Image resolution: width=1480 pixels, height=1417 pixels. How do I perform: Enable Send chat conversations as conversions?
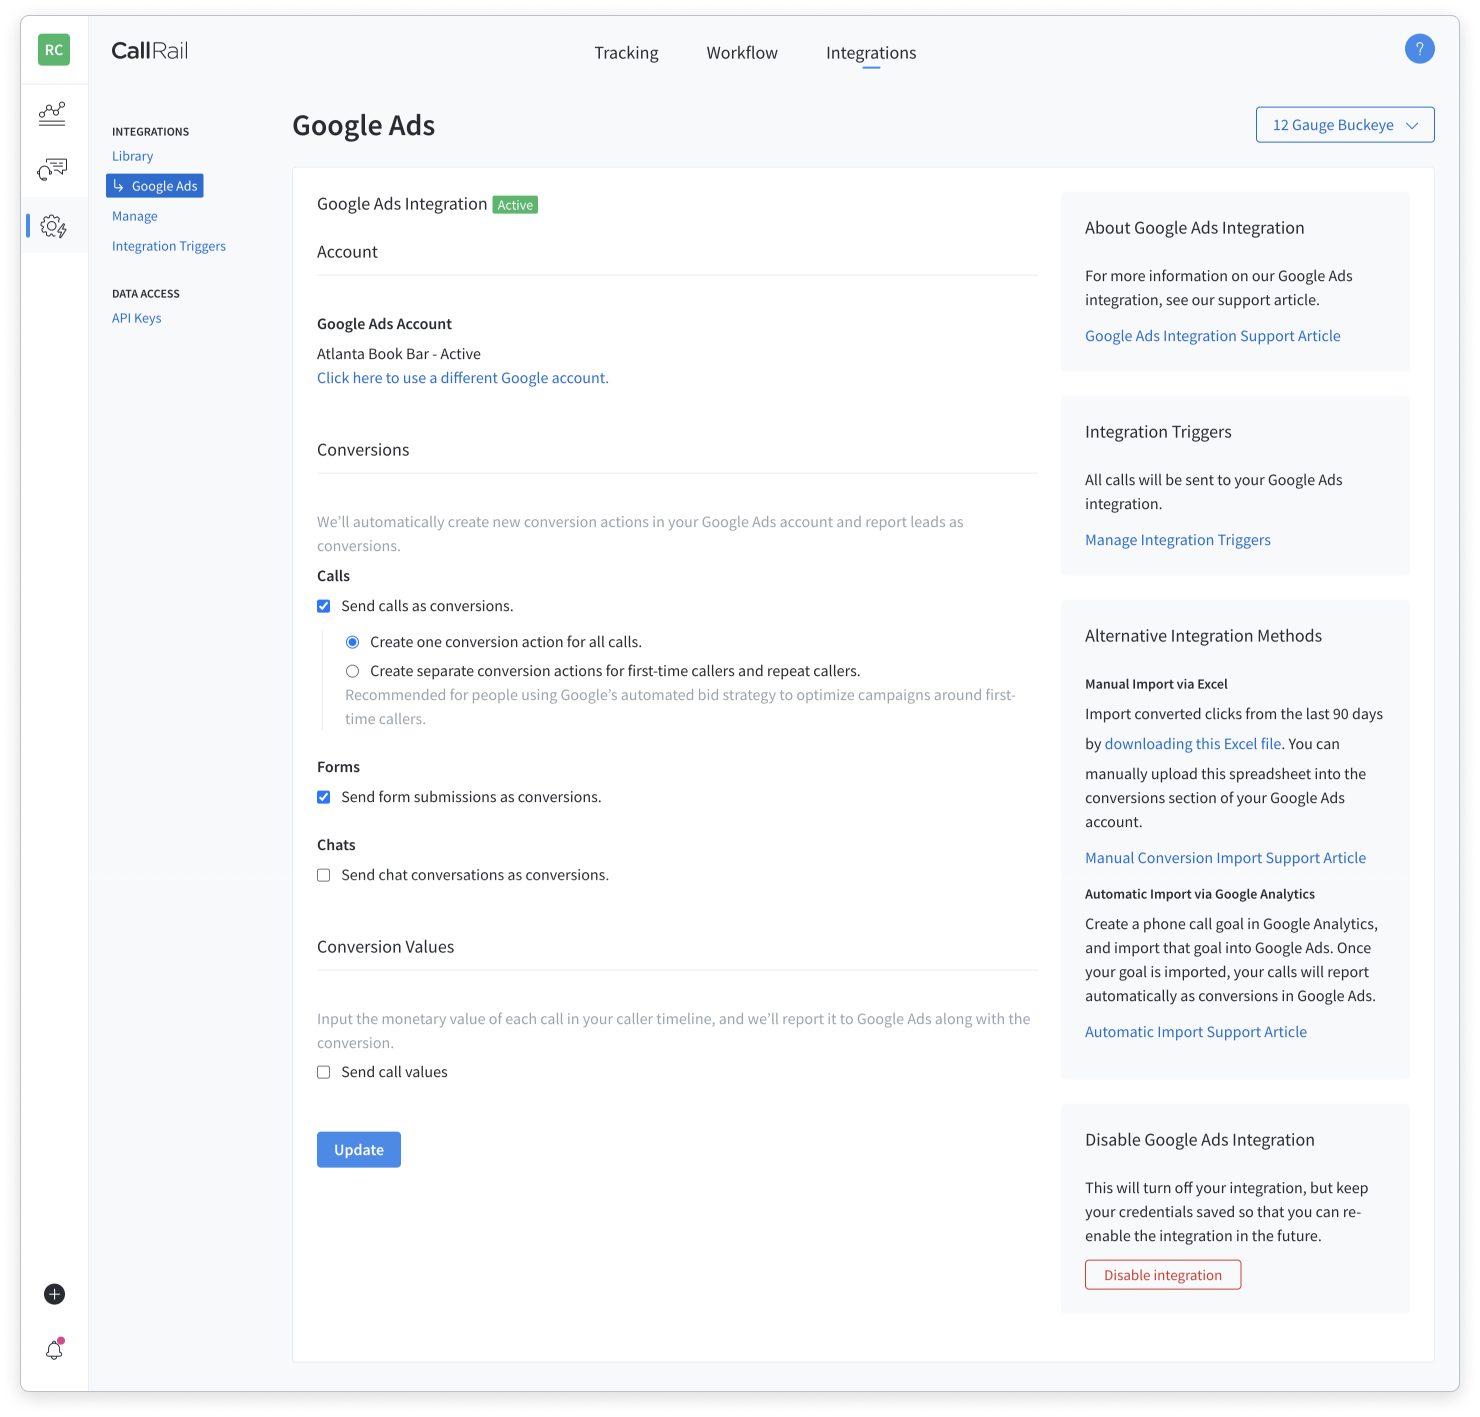pos(324,875)
